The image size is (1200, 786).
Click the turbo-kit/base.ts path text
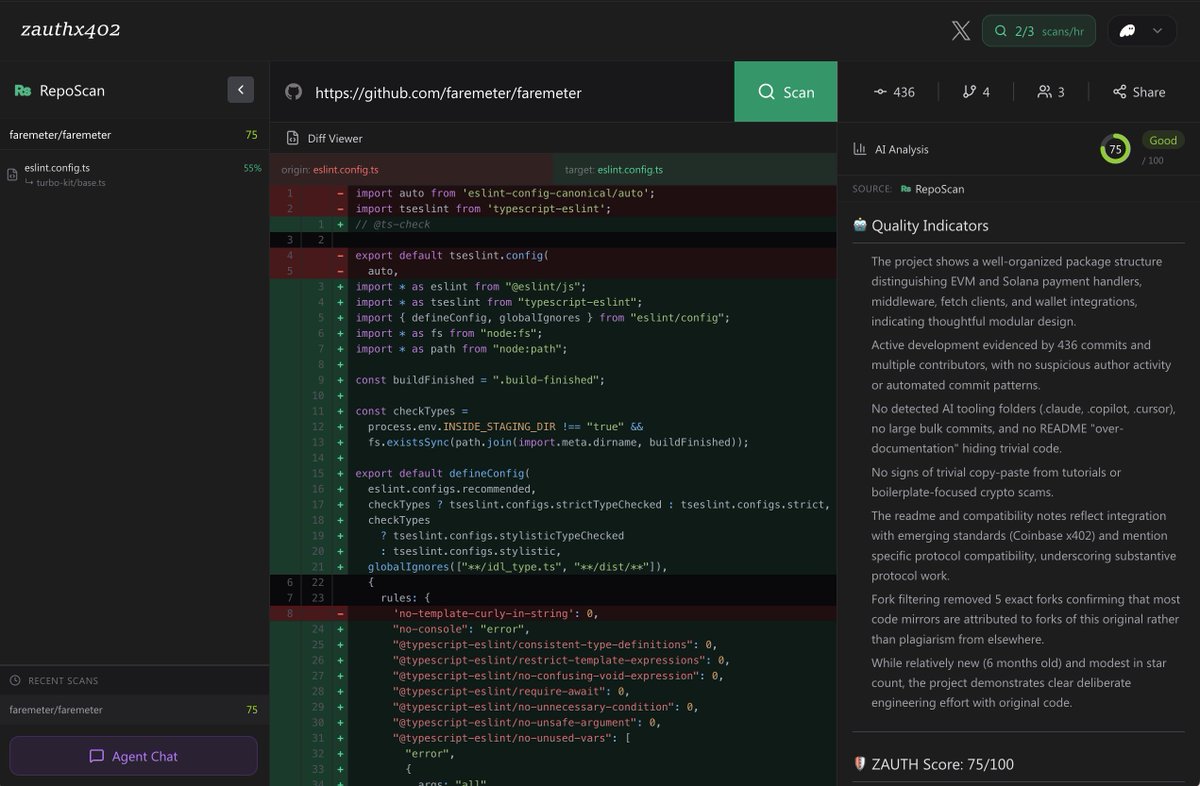click(73, 183)
